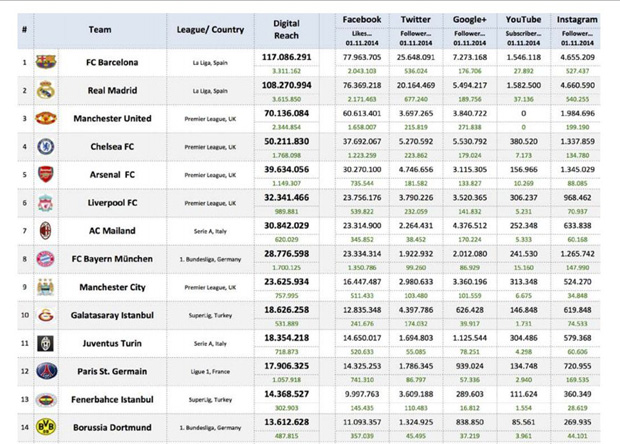The height and width of the screenshot is (444, 620).
Task: Click Arsenal's digital reach 39.634.056
Action: [287, 170]
